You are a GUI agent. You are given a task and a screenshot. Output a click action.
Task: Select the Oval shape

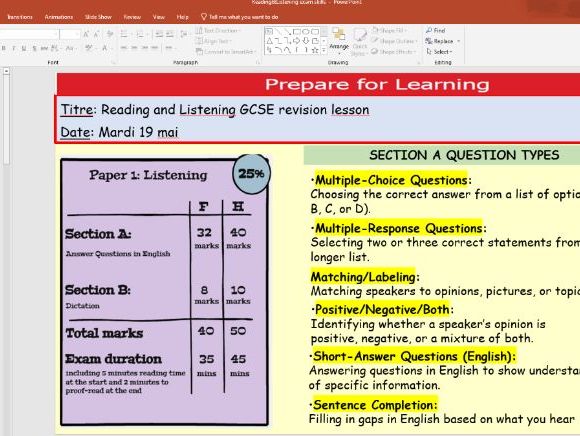(x=306, y=32)
